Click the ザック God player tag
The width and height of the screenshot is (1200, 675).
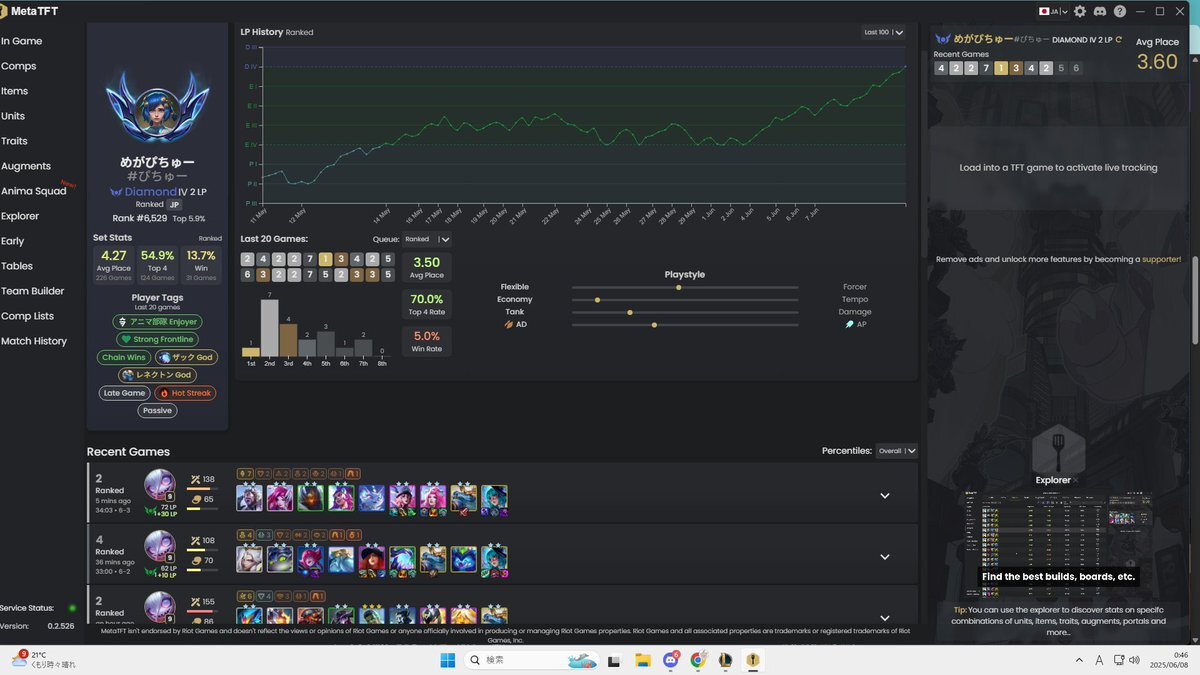pos(185,357)
